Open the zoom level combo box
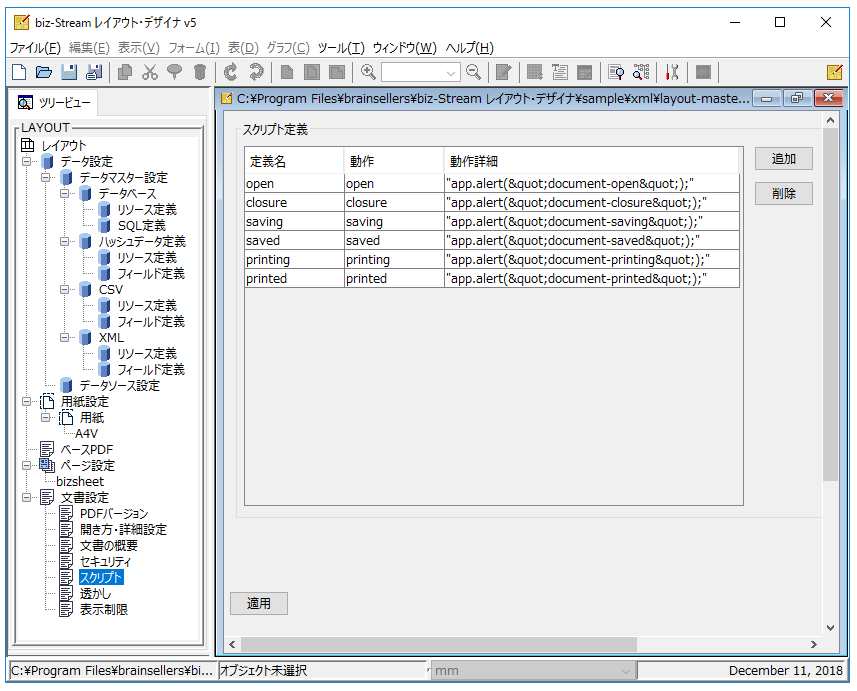This screenshot has width=857, height=691. pyautogui.click(x=420, y=73)
